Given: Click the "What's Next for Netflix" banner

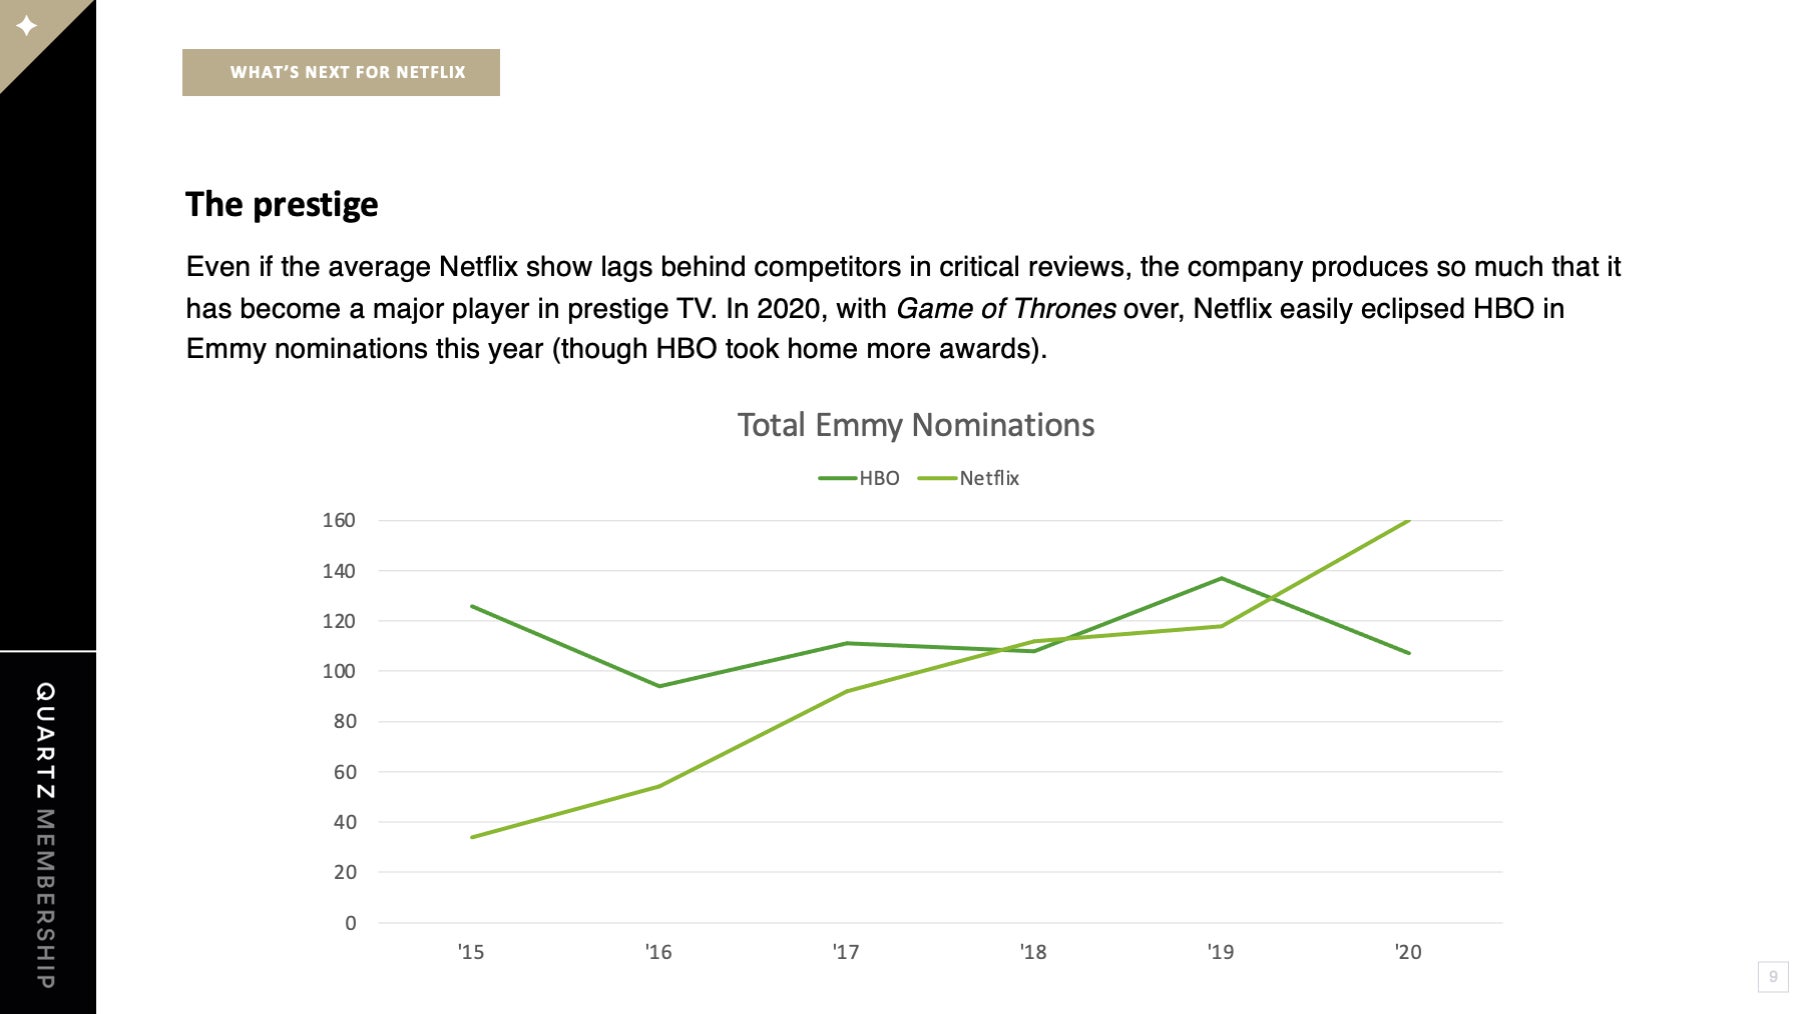Looking at the screenshot, I should coord(341,72).
